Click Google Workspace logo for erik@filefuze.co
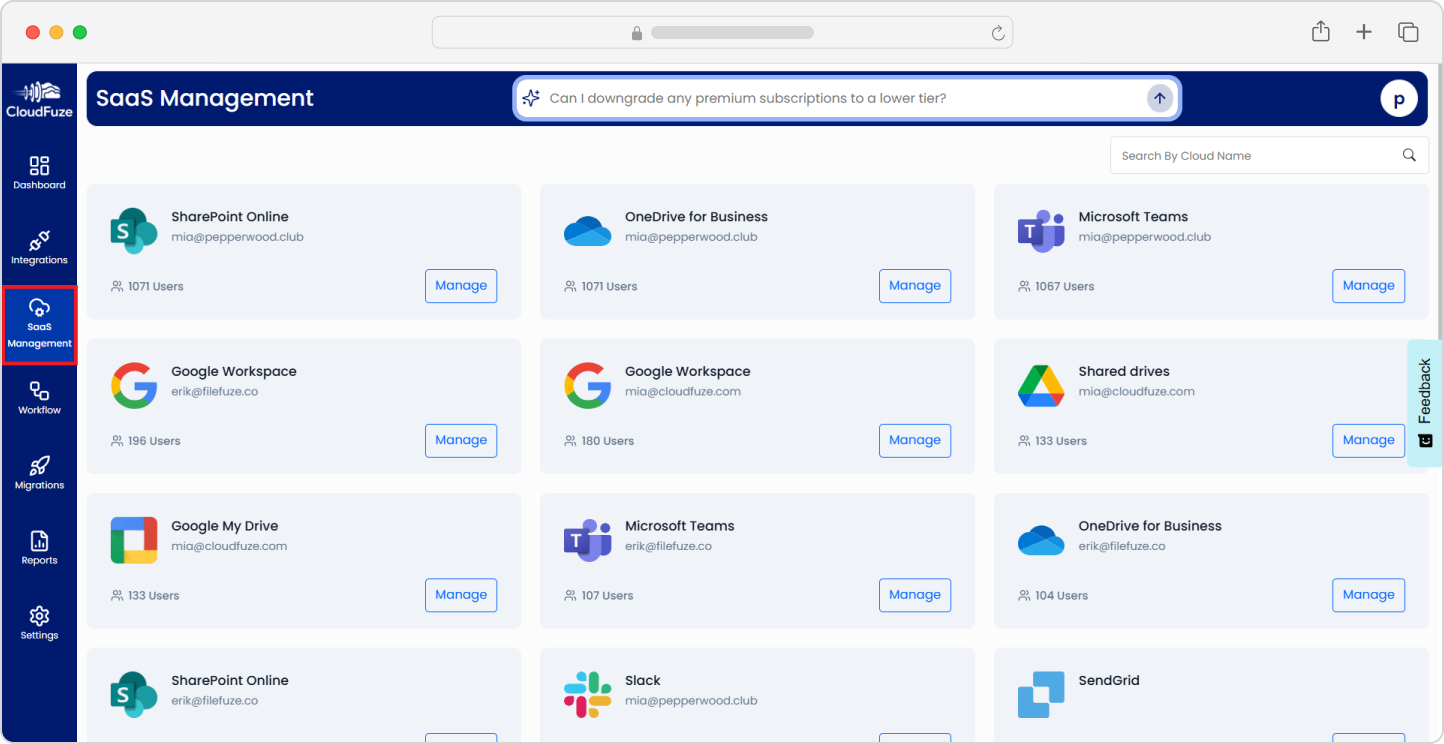Image resolution: width=1444 pixels, height=744 pixels. pos(134,386)
